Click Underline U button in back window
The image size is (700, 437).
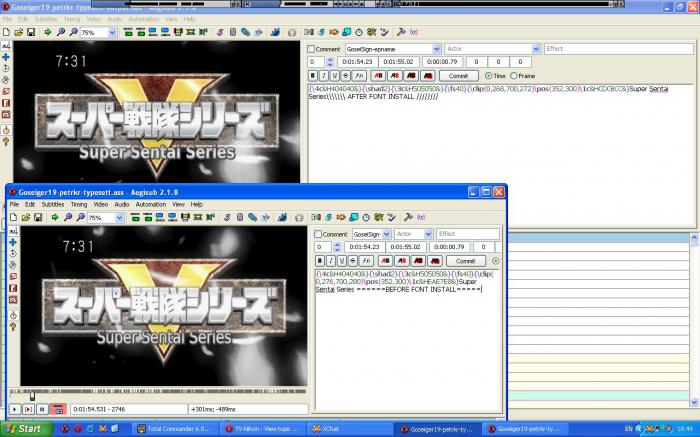pyautogui.click(x=334, y=76)
